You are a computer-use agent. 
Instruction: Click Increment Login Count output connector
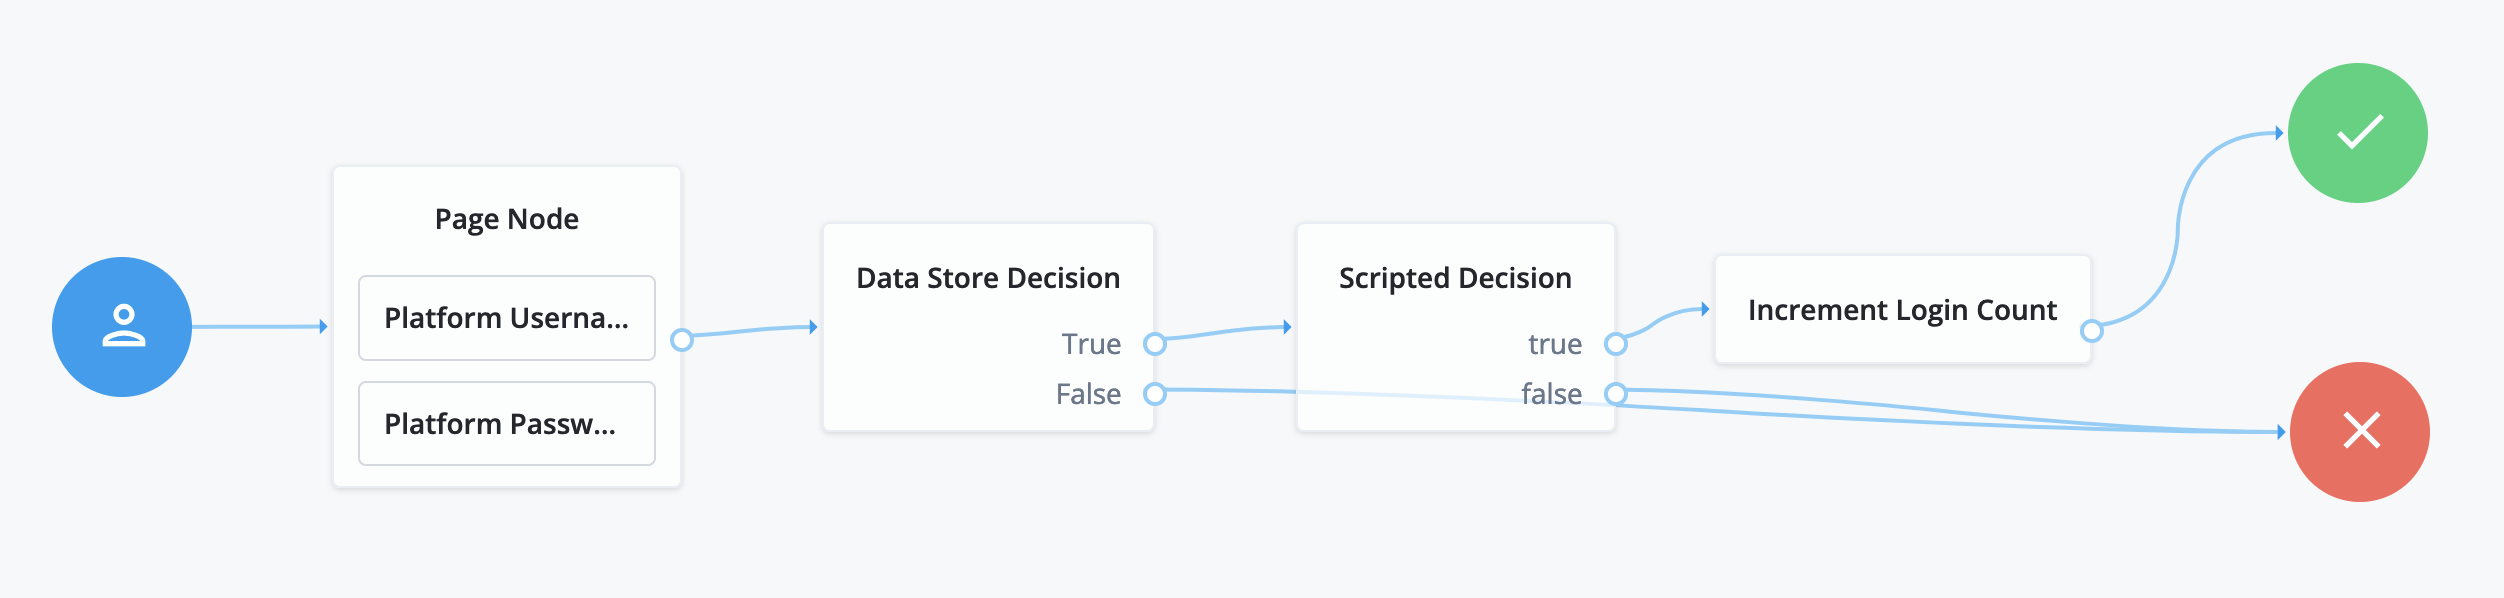pos(2091,330)
